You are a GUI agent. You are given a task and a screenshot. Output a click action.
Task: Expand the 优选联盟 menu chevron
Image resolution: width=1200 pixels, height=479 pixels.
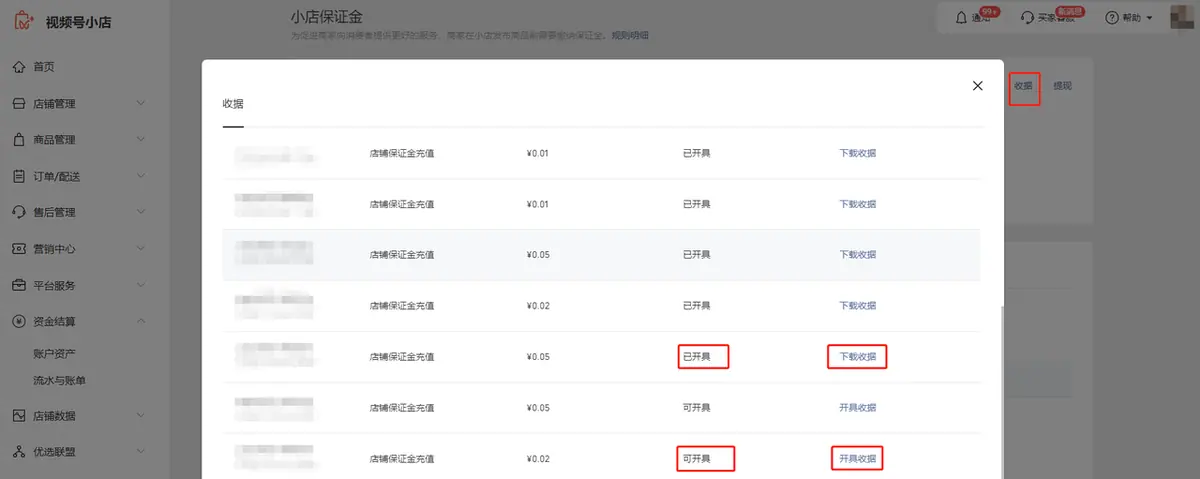pos(140,452)
